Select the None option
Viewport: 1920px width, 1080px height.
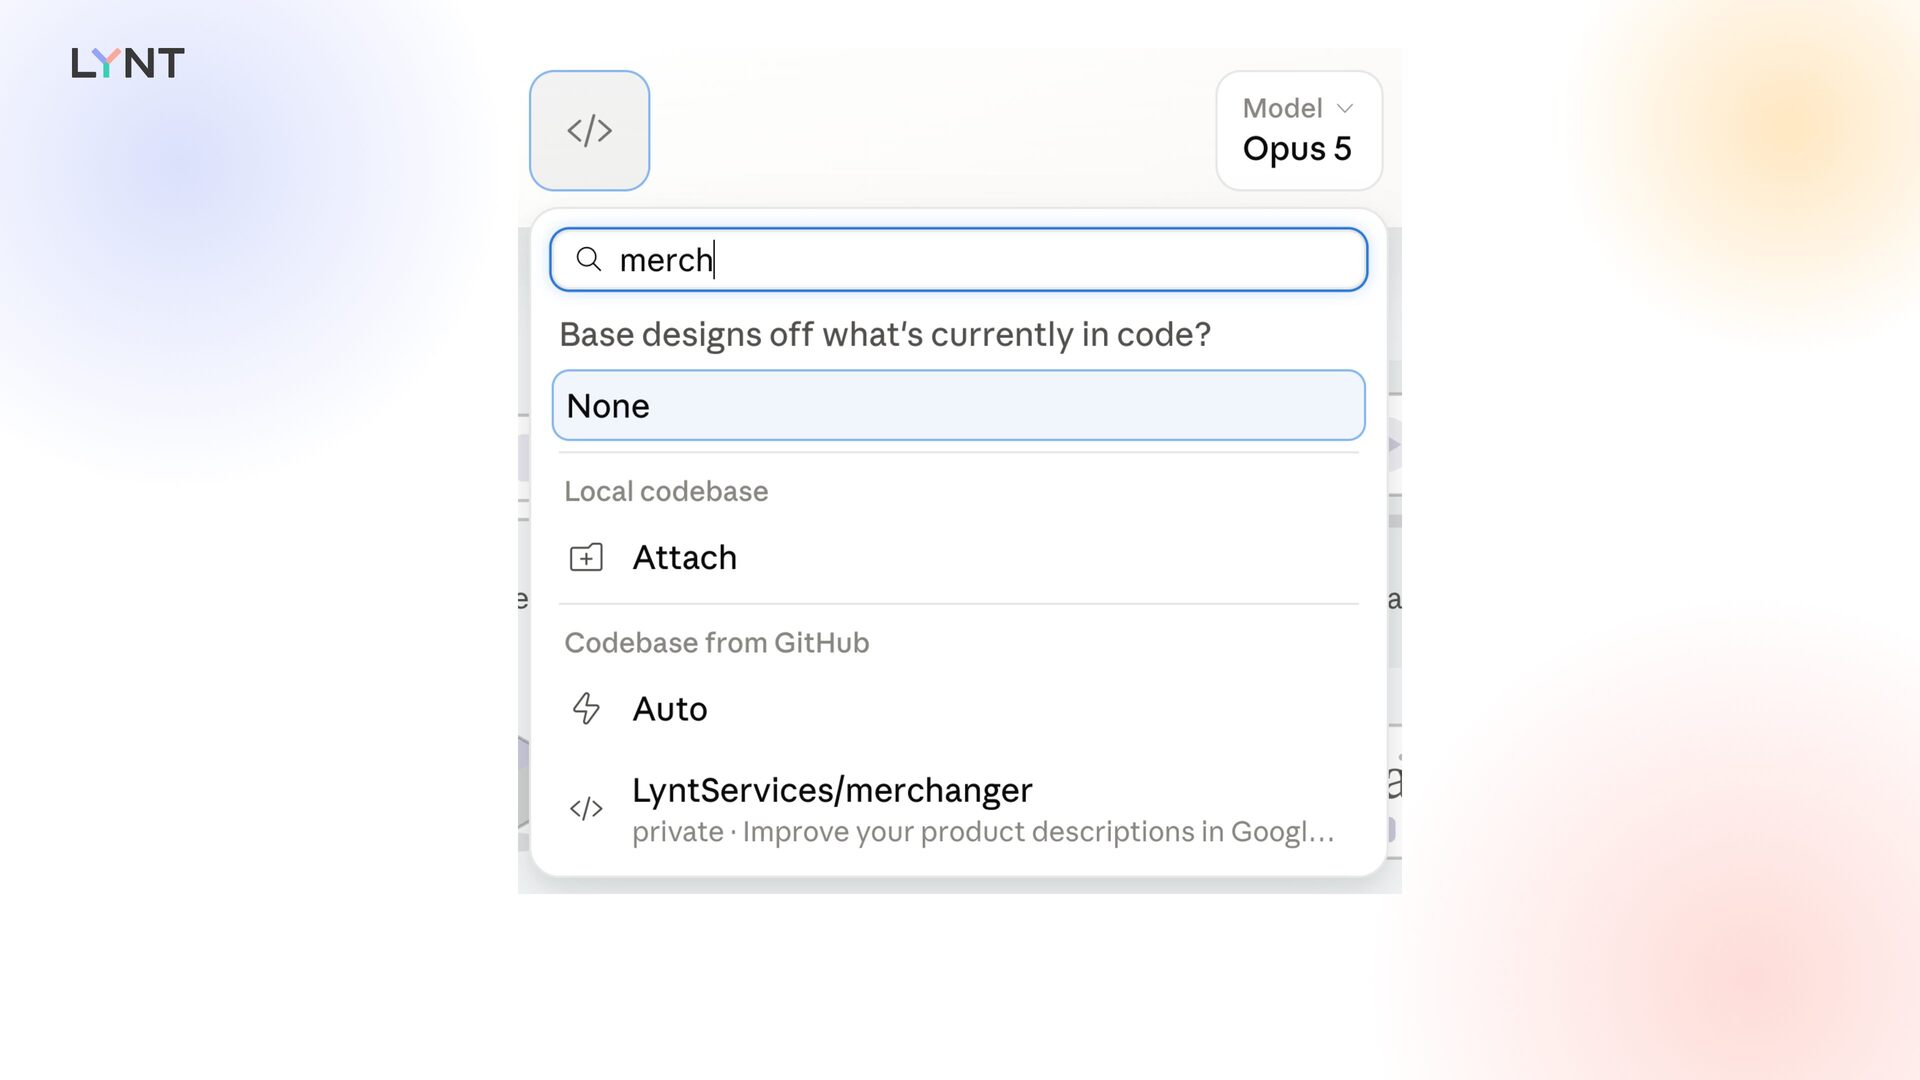click(958, 405)
